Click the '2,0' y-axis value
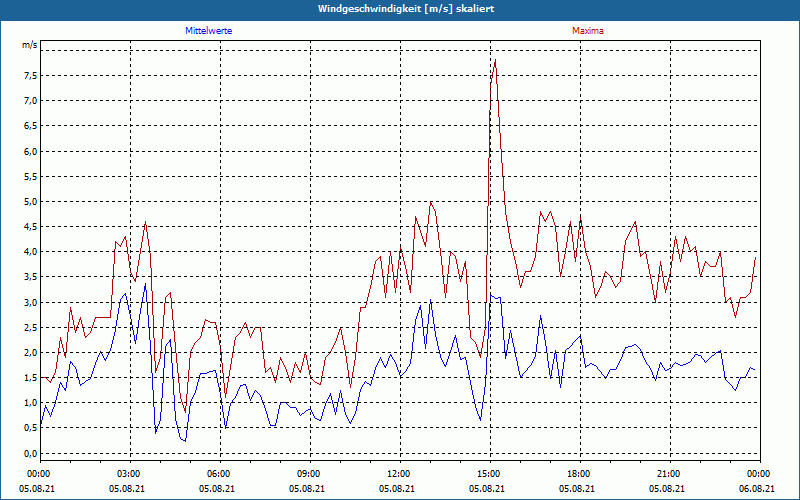Screen dimensions: 800x500 [31, 353]
